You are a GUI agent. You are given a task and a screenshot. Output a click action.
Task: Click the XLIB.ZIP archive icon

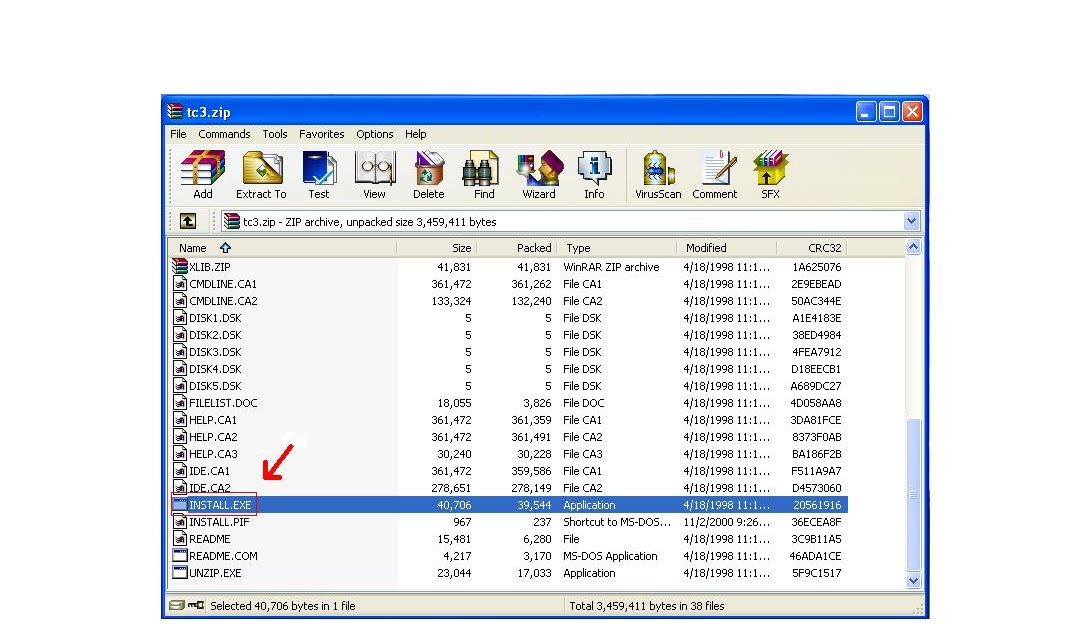click(x=180, y=267)
